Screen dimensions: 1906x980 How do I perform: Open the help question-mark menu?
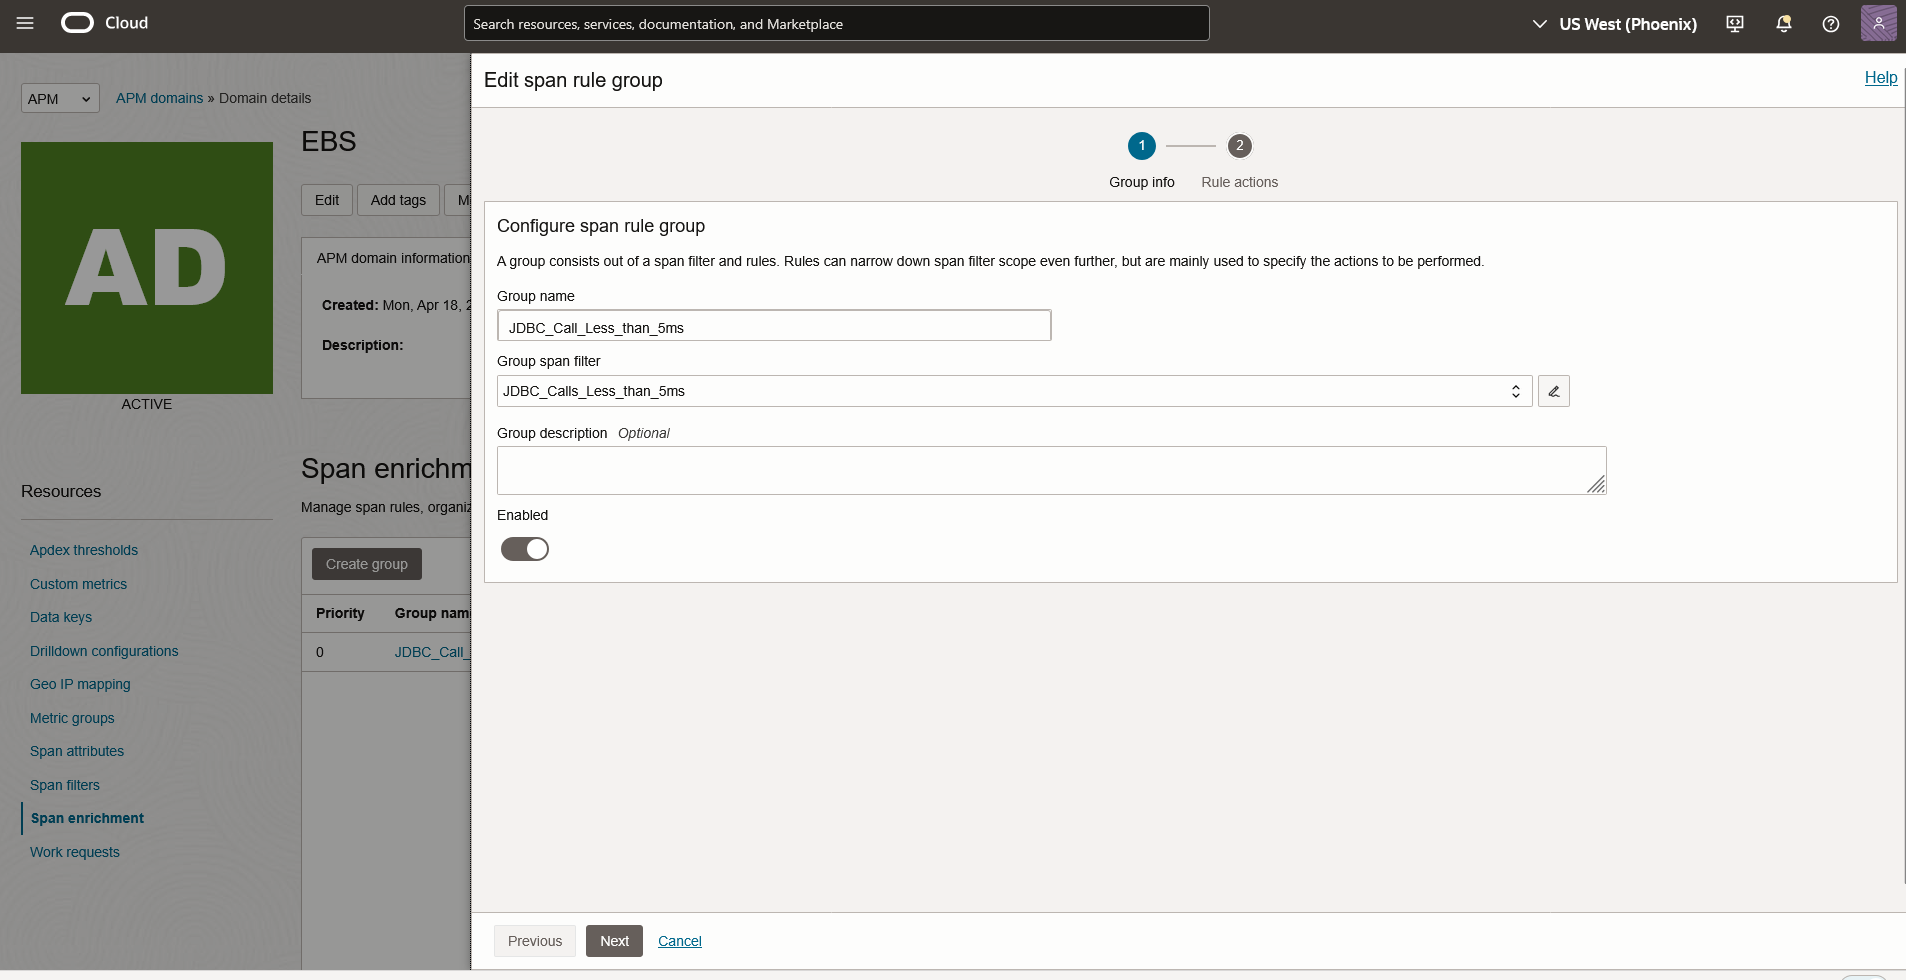click(1830, 23)
